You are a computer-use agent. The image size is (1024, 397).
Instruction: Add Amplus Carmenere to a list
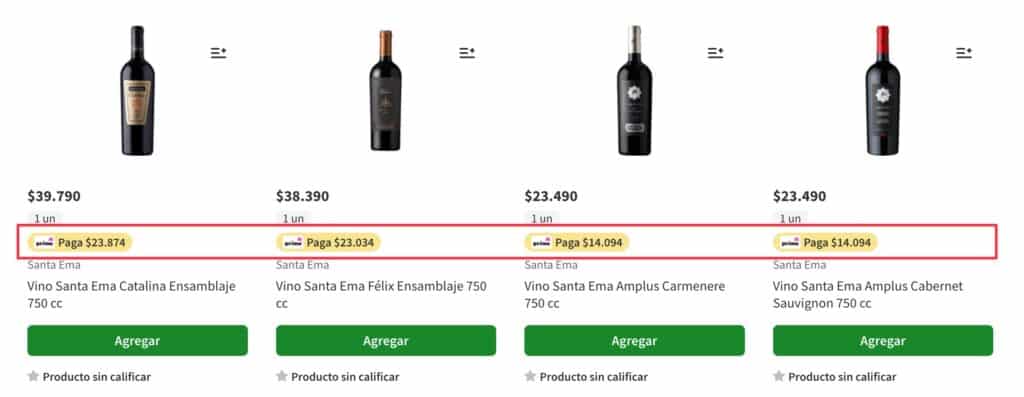715,53
